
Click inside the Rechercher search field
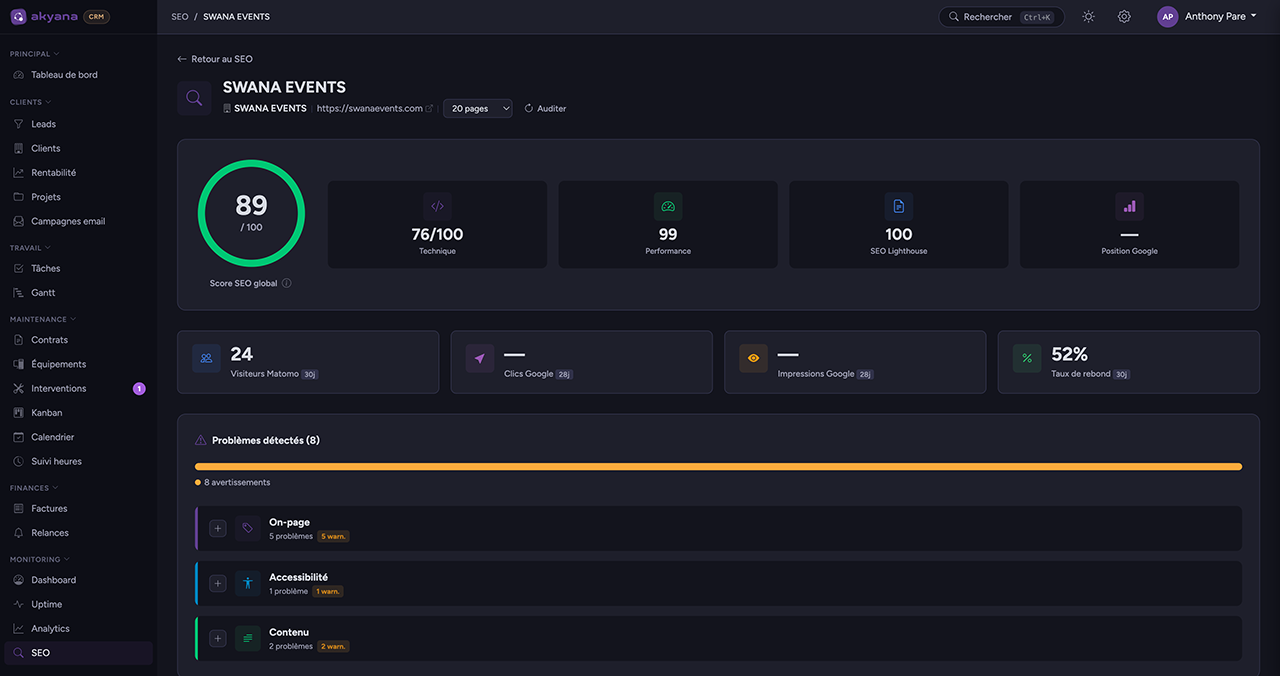point(1000,16)
